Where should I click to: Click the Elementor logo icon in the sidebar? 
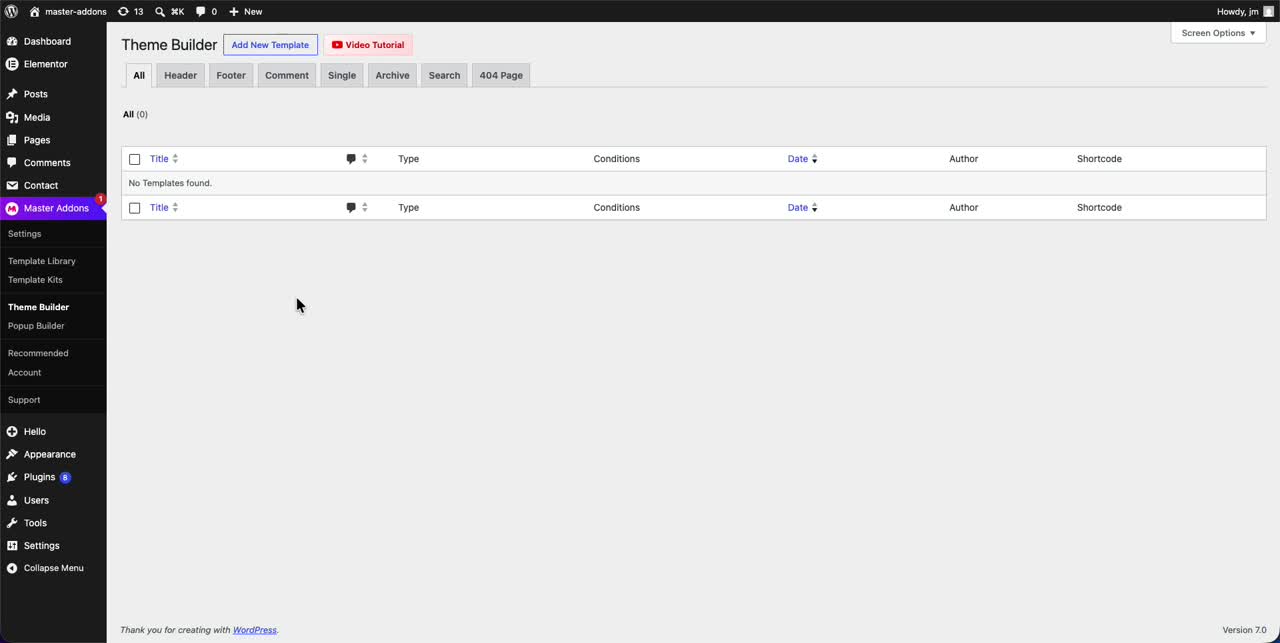[x=12, y=64]
